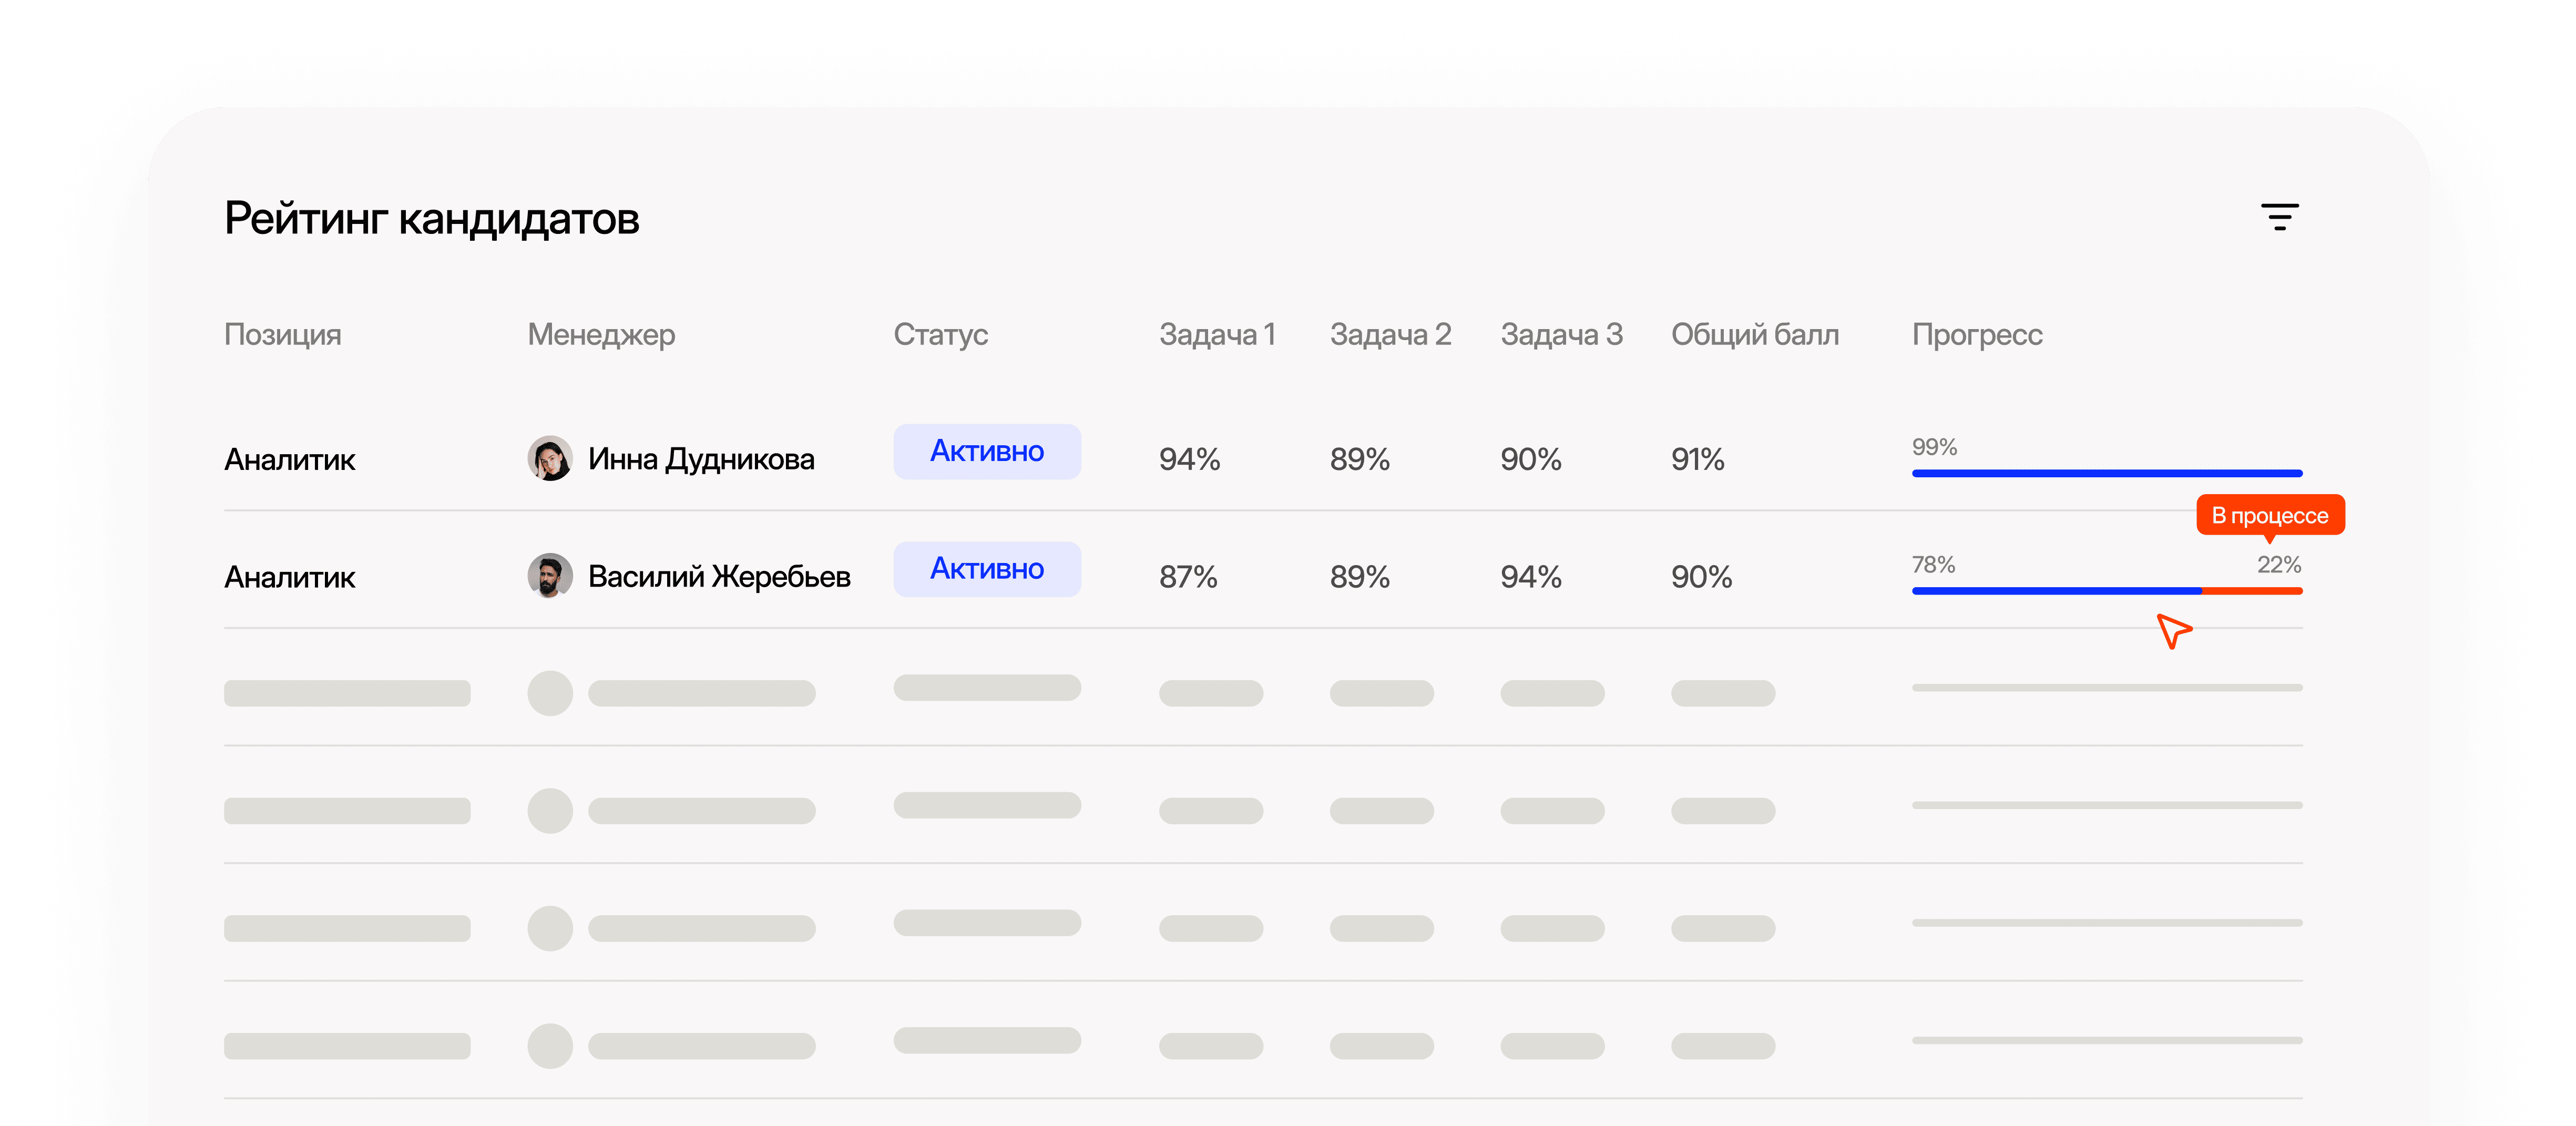Screen dimensions: 2576x1126
Task: Click the Задача 3 column header
Action: click(1561, 334)
